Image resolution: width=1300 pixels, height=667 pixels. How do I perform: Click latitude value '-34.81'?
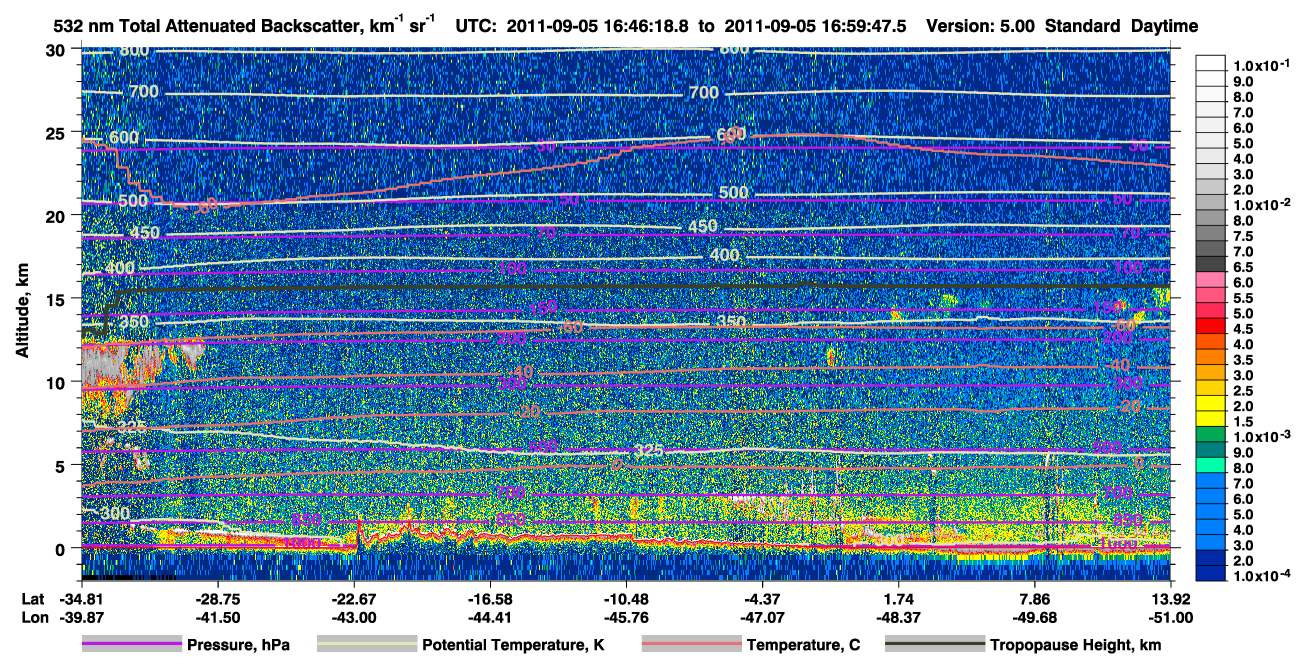(x=80, y=597)
